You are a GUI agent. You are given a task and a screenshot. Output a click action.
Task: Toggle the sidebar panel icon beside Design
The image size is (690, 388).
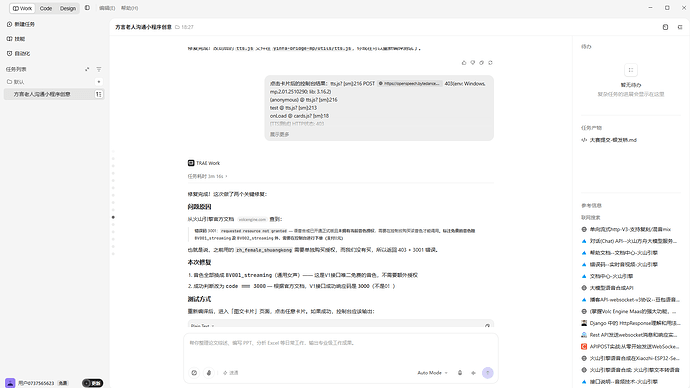[87, 8]
